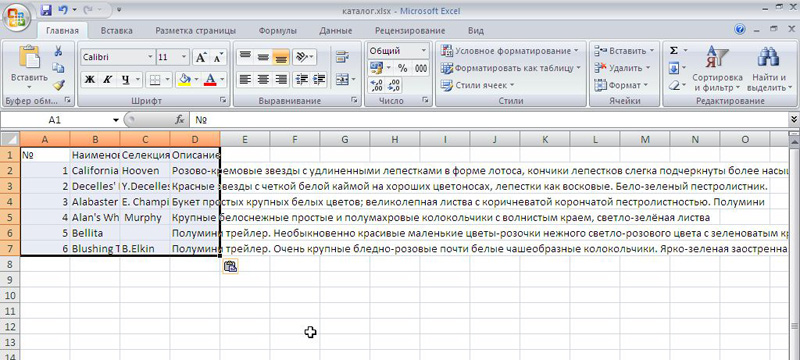Align text right
Image resolution: width=800 pixels, height=360 pixels.
click(x=280, y=80)
